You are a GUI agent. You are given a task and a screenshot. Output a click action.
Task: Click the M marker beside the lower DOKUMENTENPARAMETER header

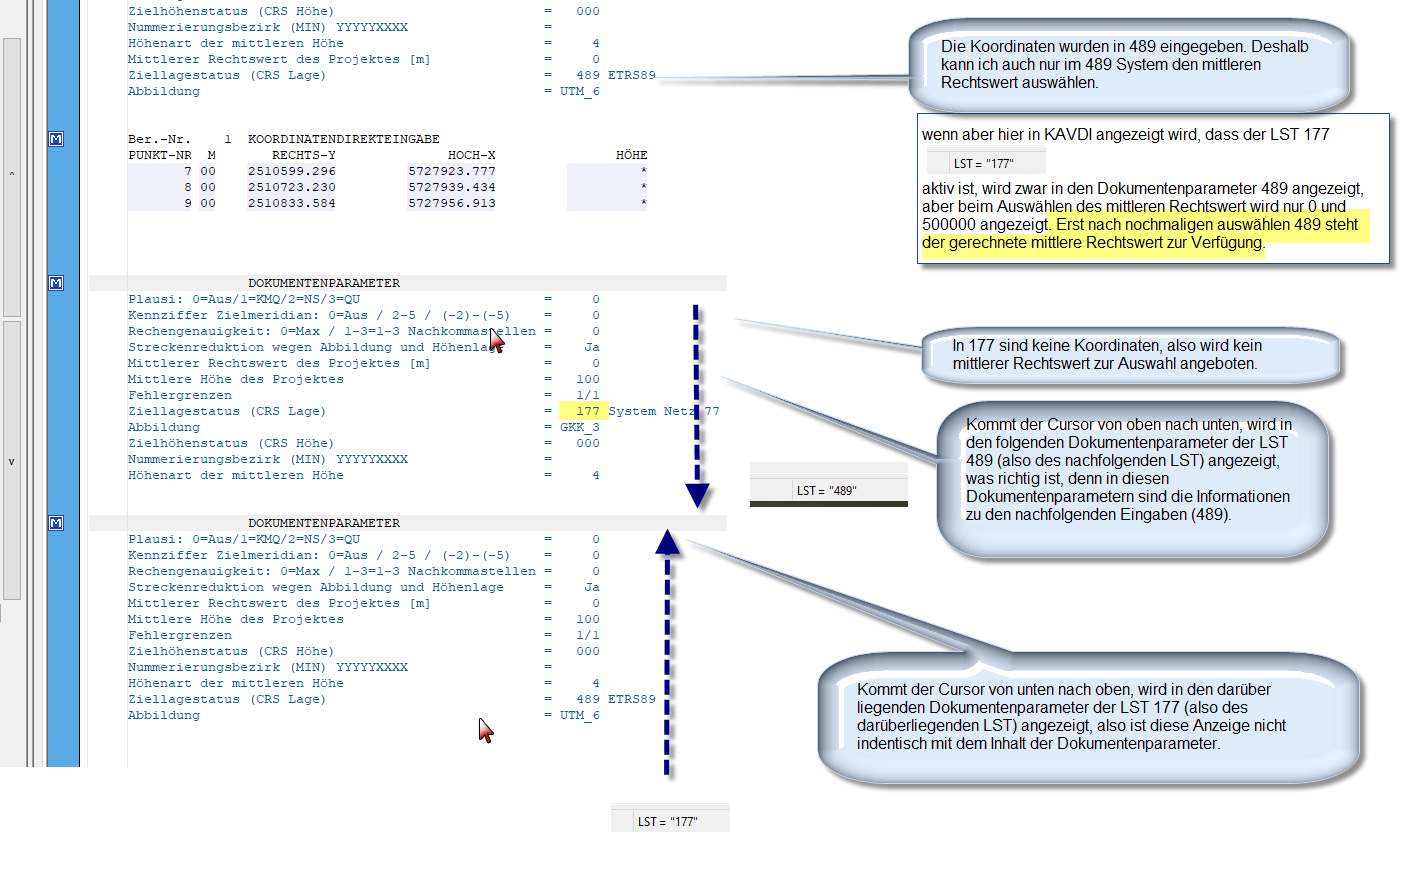(x=56, y=523)
